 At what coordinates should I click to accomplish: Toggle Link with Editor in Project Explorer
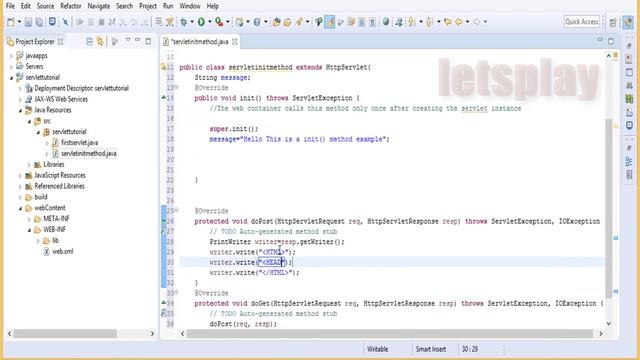100,41
